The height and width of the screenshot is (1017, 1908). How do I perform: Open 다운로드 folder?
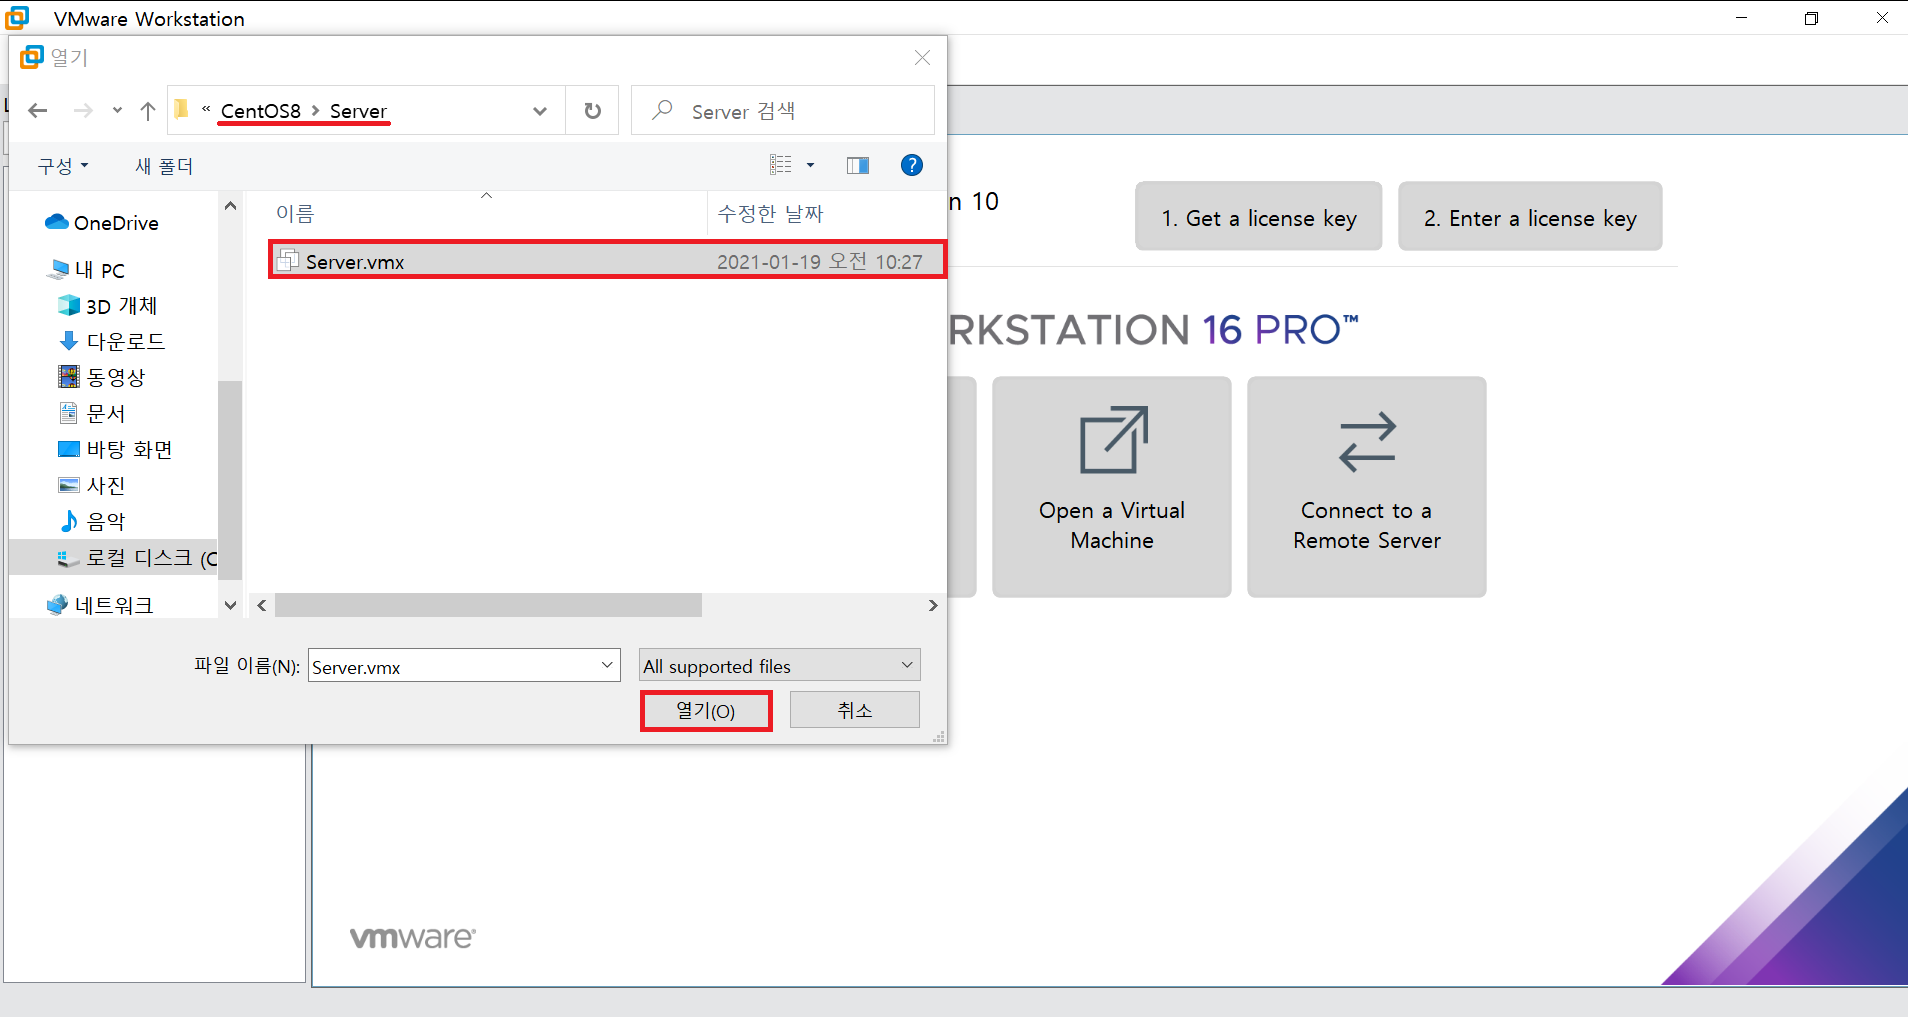pos(112,341)
